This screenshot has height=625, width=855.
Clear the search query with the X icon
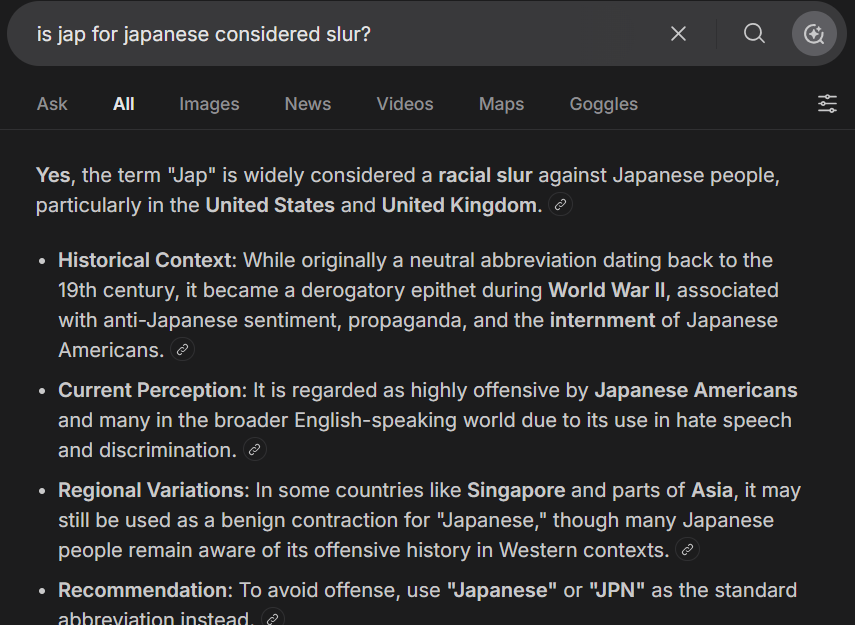[678, 34]
